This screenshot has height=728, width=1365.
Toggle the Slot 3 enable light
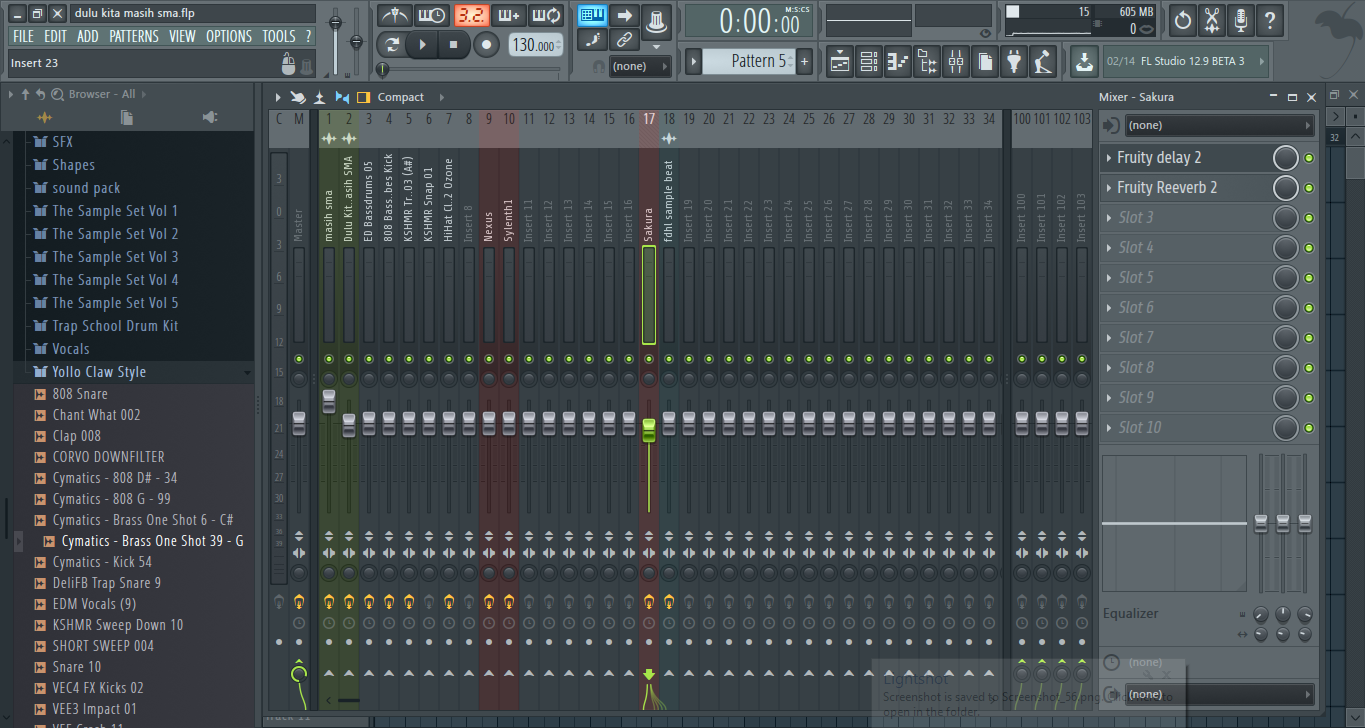point(1309,218)
